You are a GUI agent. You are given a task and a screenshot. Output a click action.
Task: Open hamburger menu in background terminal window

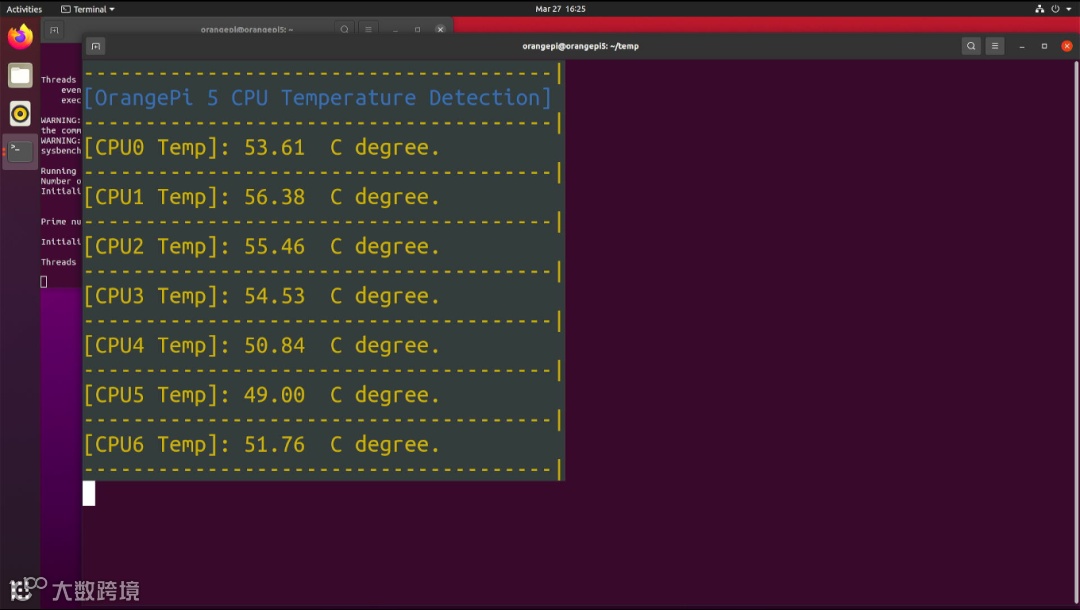[x=368, y=30]
